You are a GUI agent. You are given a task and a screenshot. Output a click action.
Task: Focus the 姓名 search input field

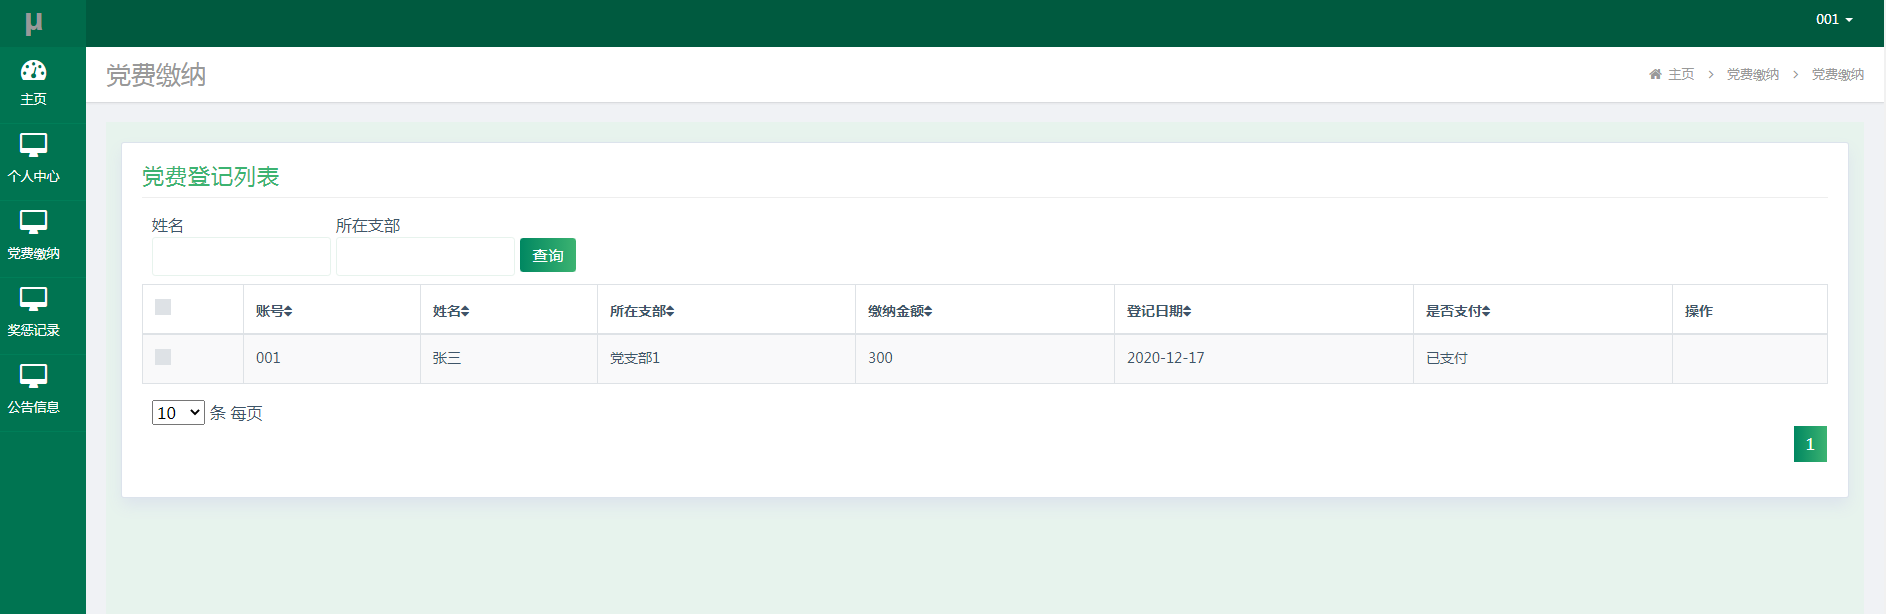(x=241, y=256)
